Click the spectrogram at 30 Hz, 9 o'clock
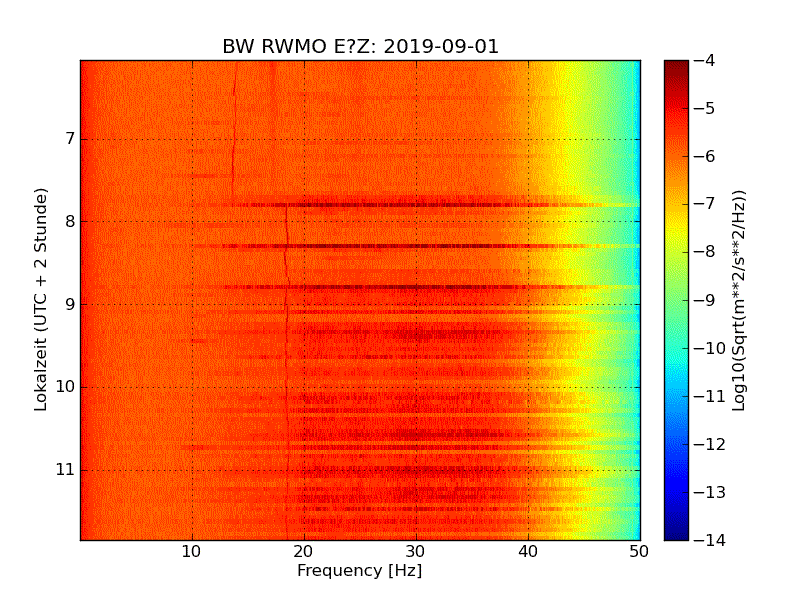 pos(416,305)
